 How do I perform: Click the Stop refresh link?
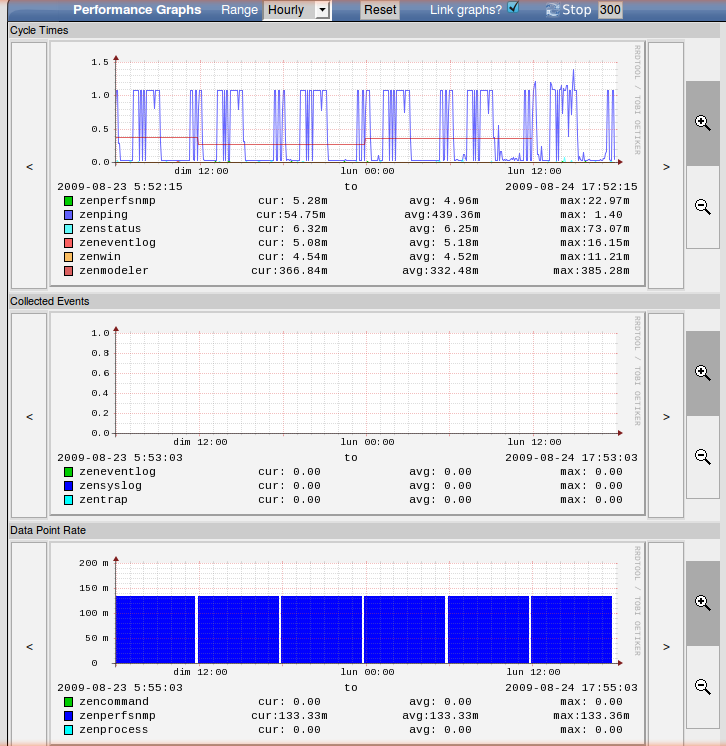[x=577, y=10]
